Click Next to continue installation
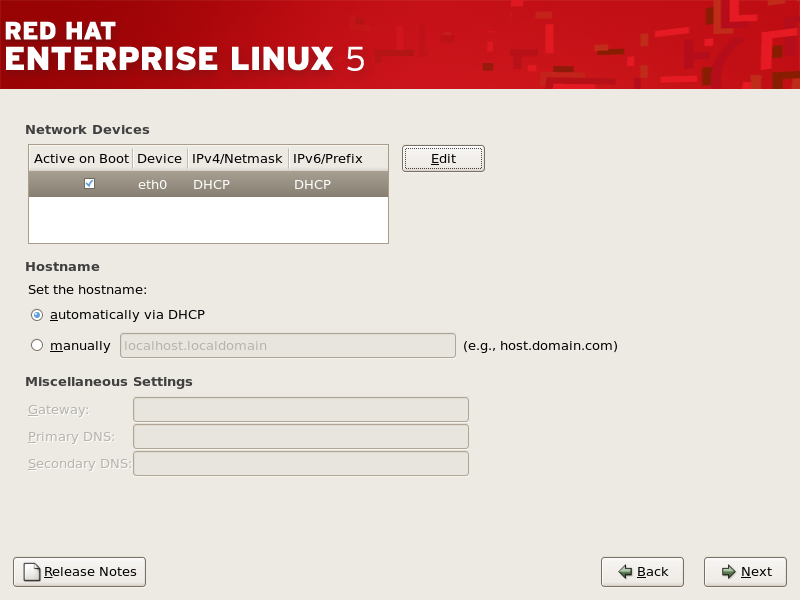 pyautogui.click(x=745, y=572)
